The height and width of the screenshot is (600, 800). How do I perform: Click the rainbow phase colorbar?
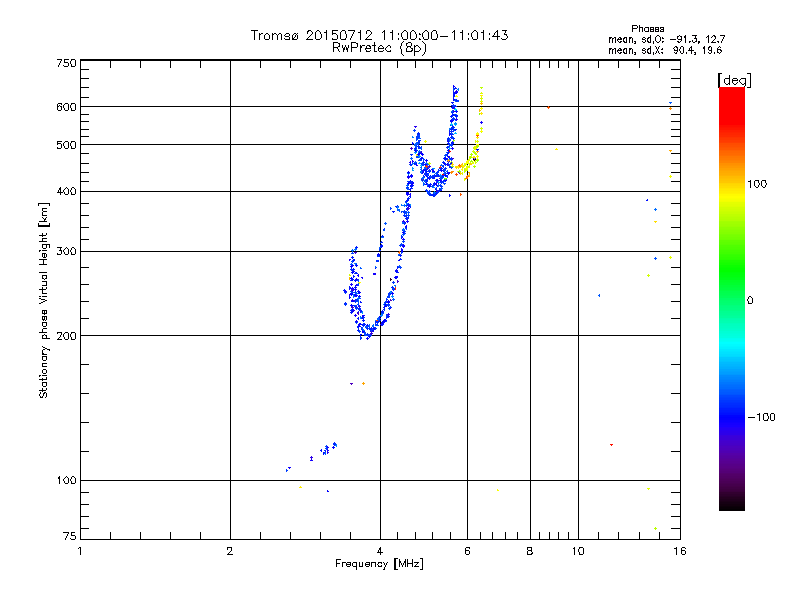click(732, 299)
